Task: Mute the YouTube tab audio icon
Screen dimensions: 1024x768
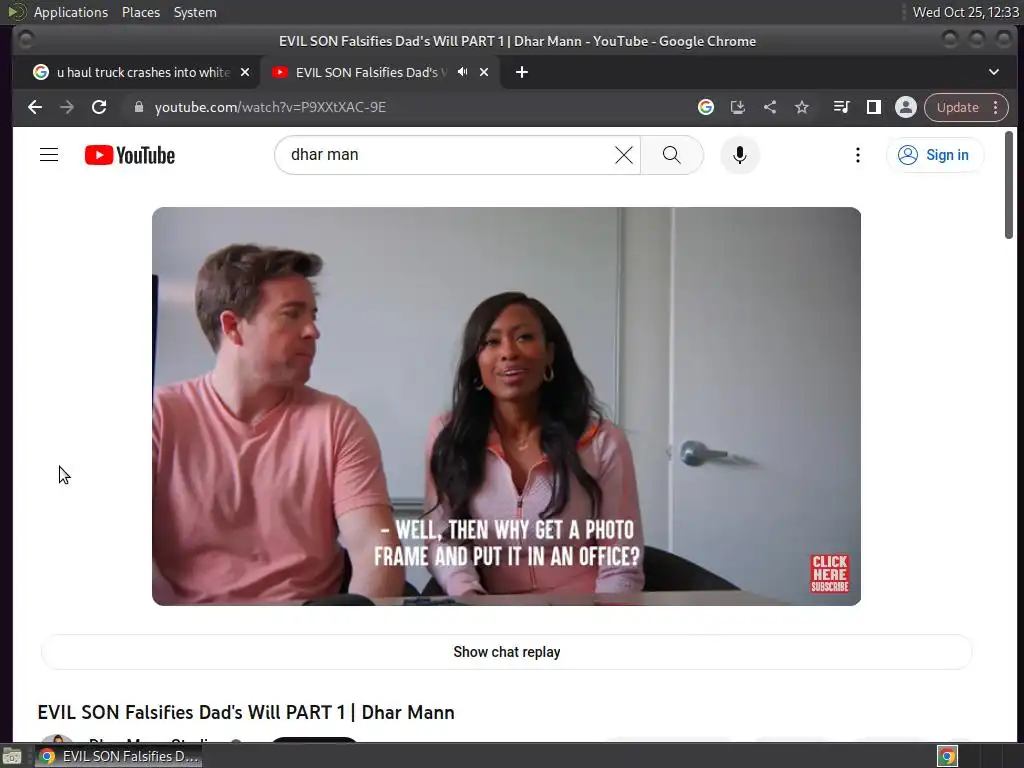Action: pyautogui.click(x=462, y=72)
